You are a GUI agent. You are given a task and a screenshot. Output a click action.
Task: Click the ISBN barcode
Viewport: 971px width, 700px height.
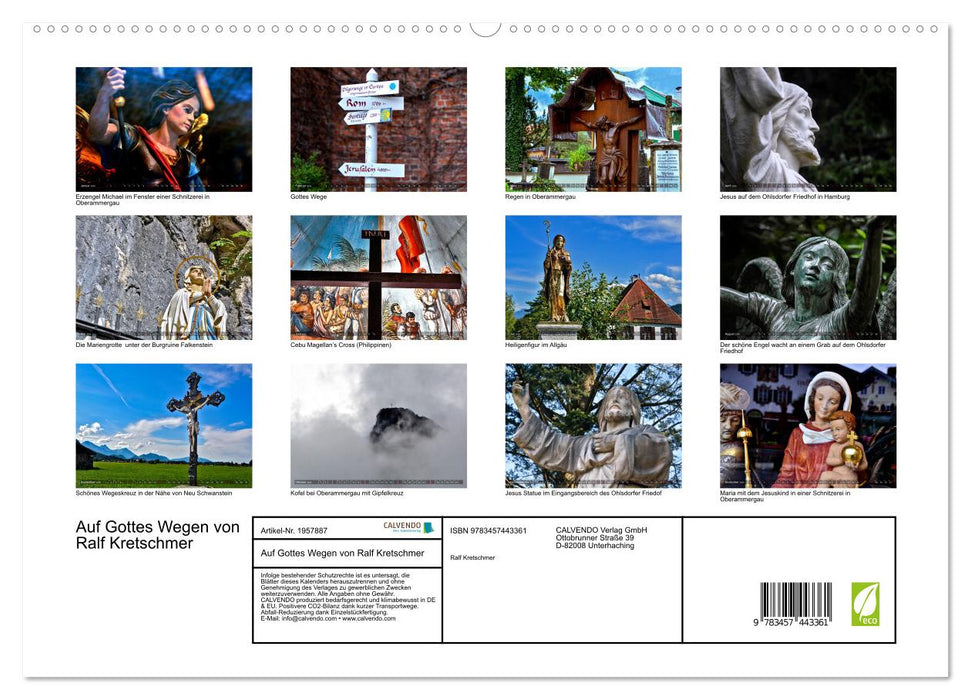[795, 605]
